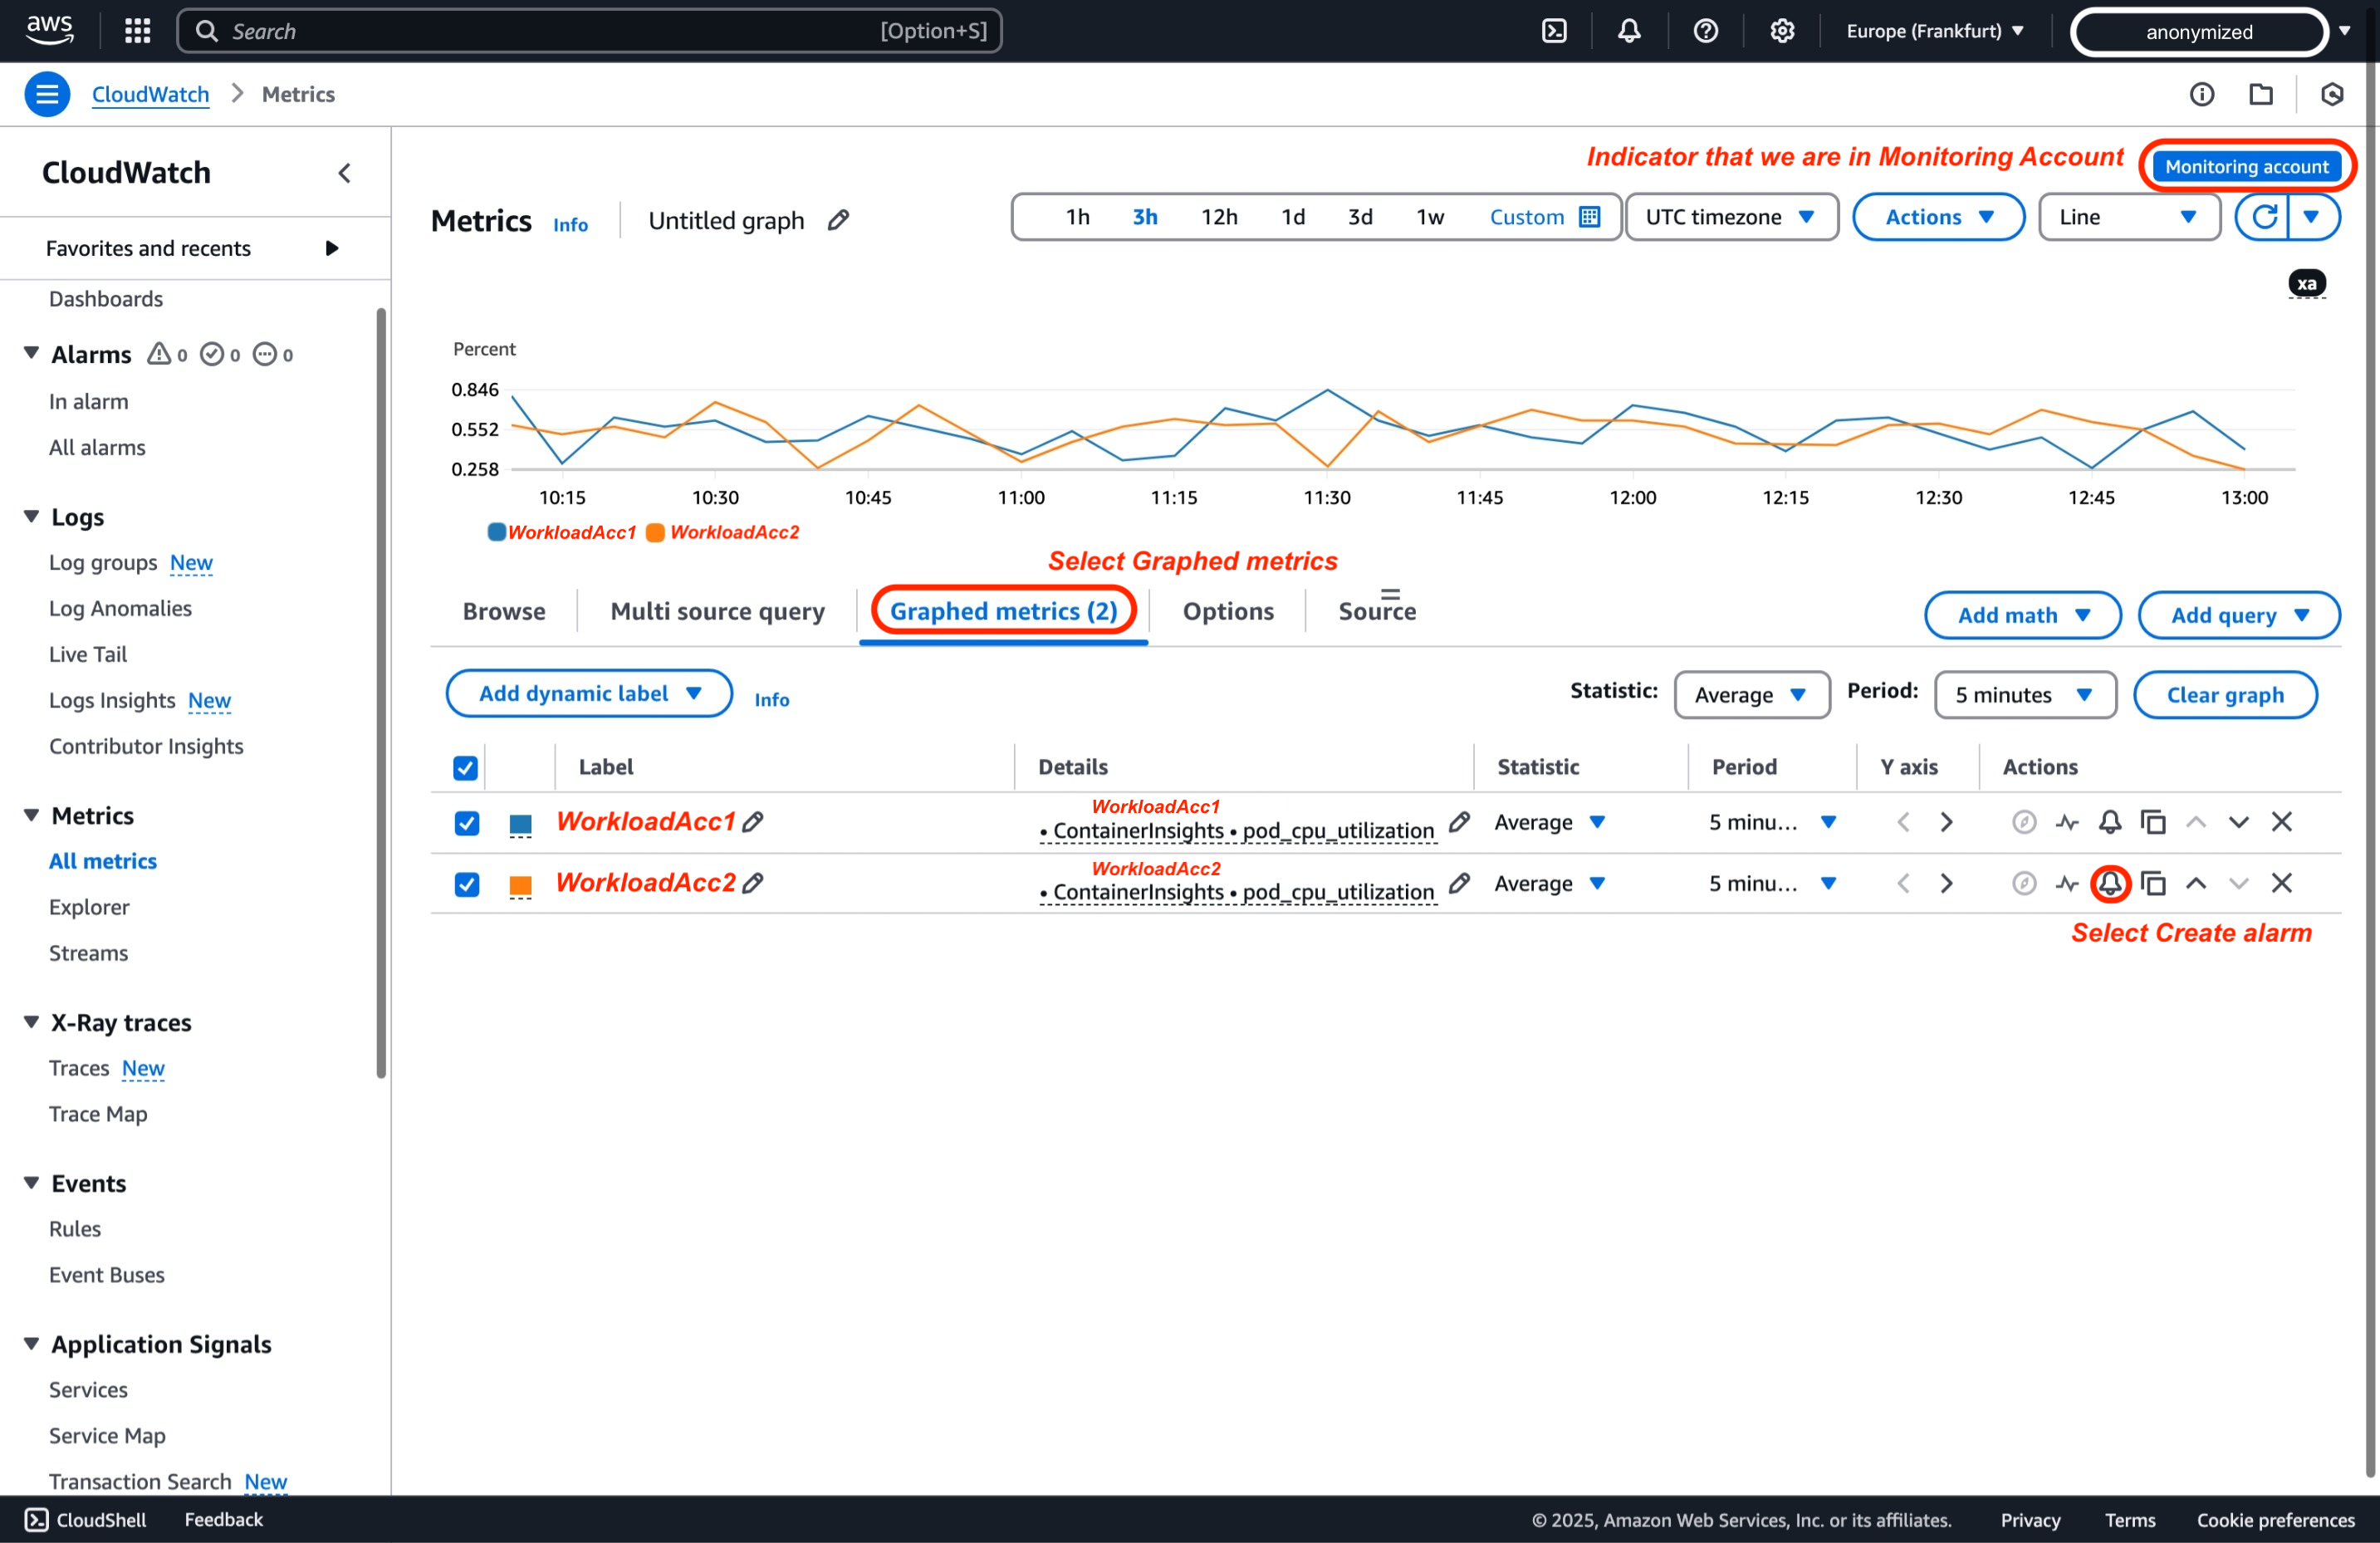Select the 12h time range
The height and width of the screenshot is (1543, 2380).
click(x=1219, y=217)
